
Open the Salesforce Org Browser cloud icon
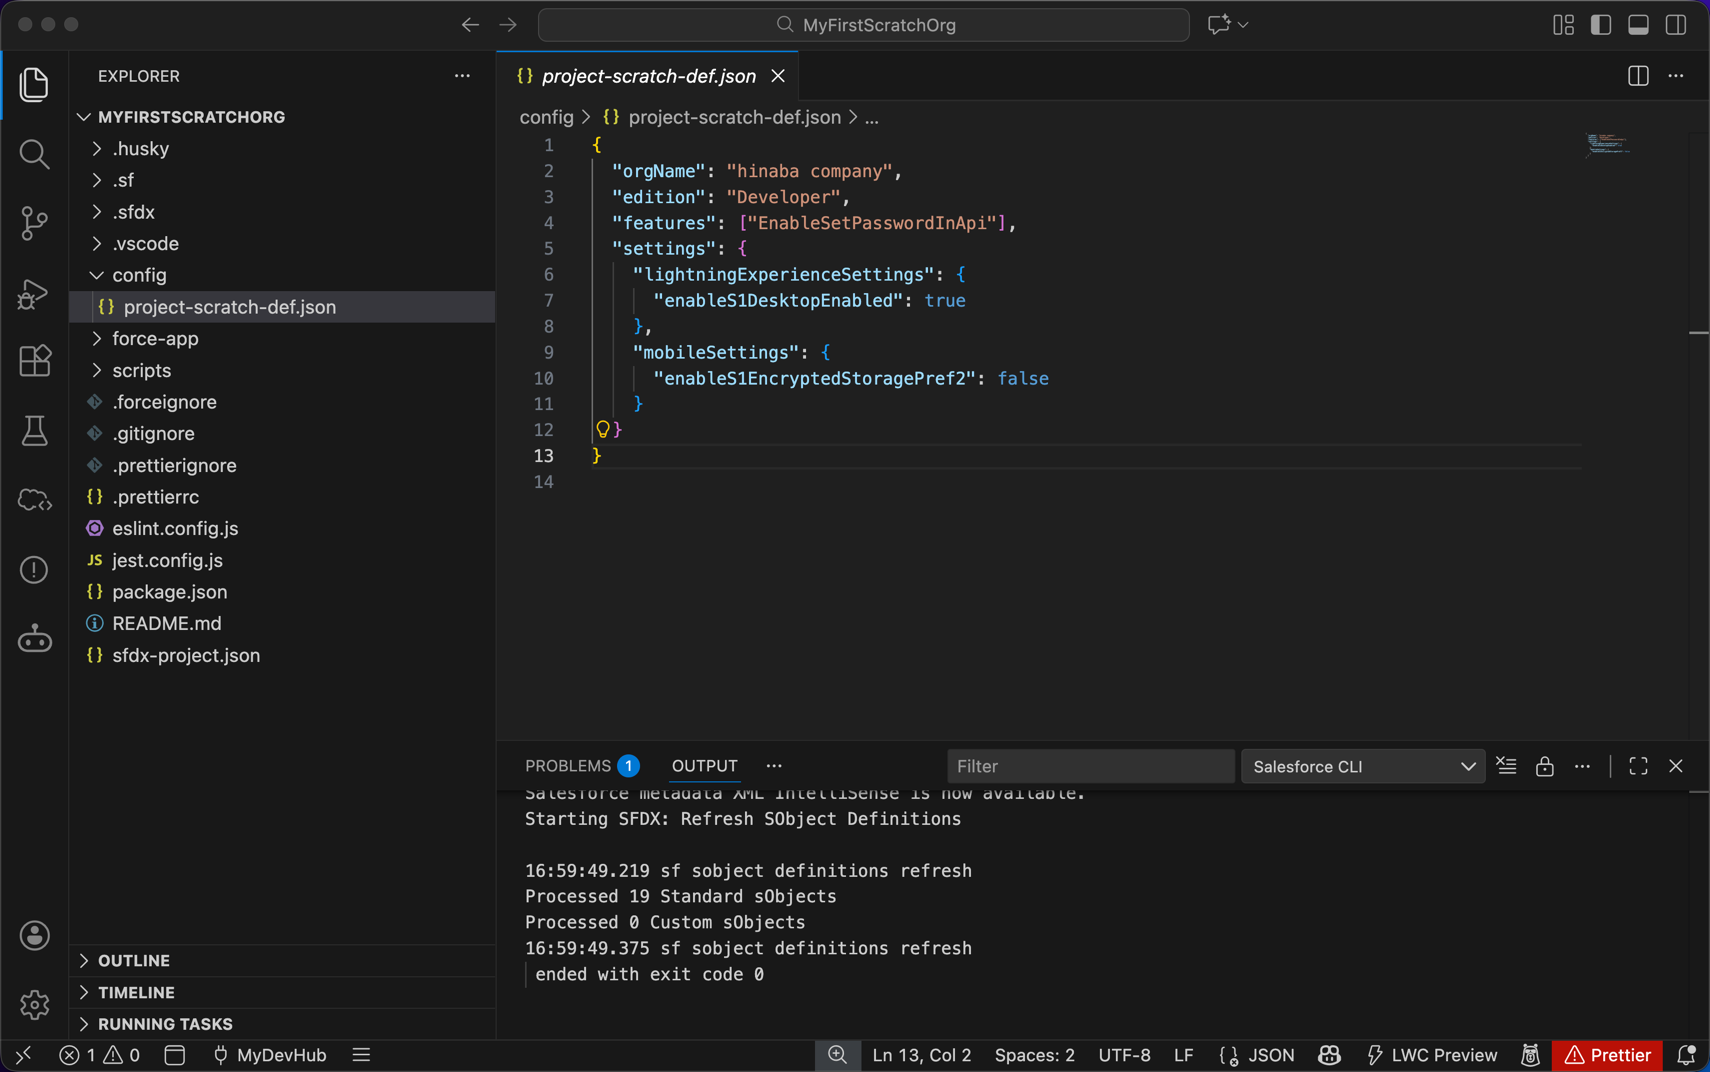point(34,500)
